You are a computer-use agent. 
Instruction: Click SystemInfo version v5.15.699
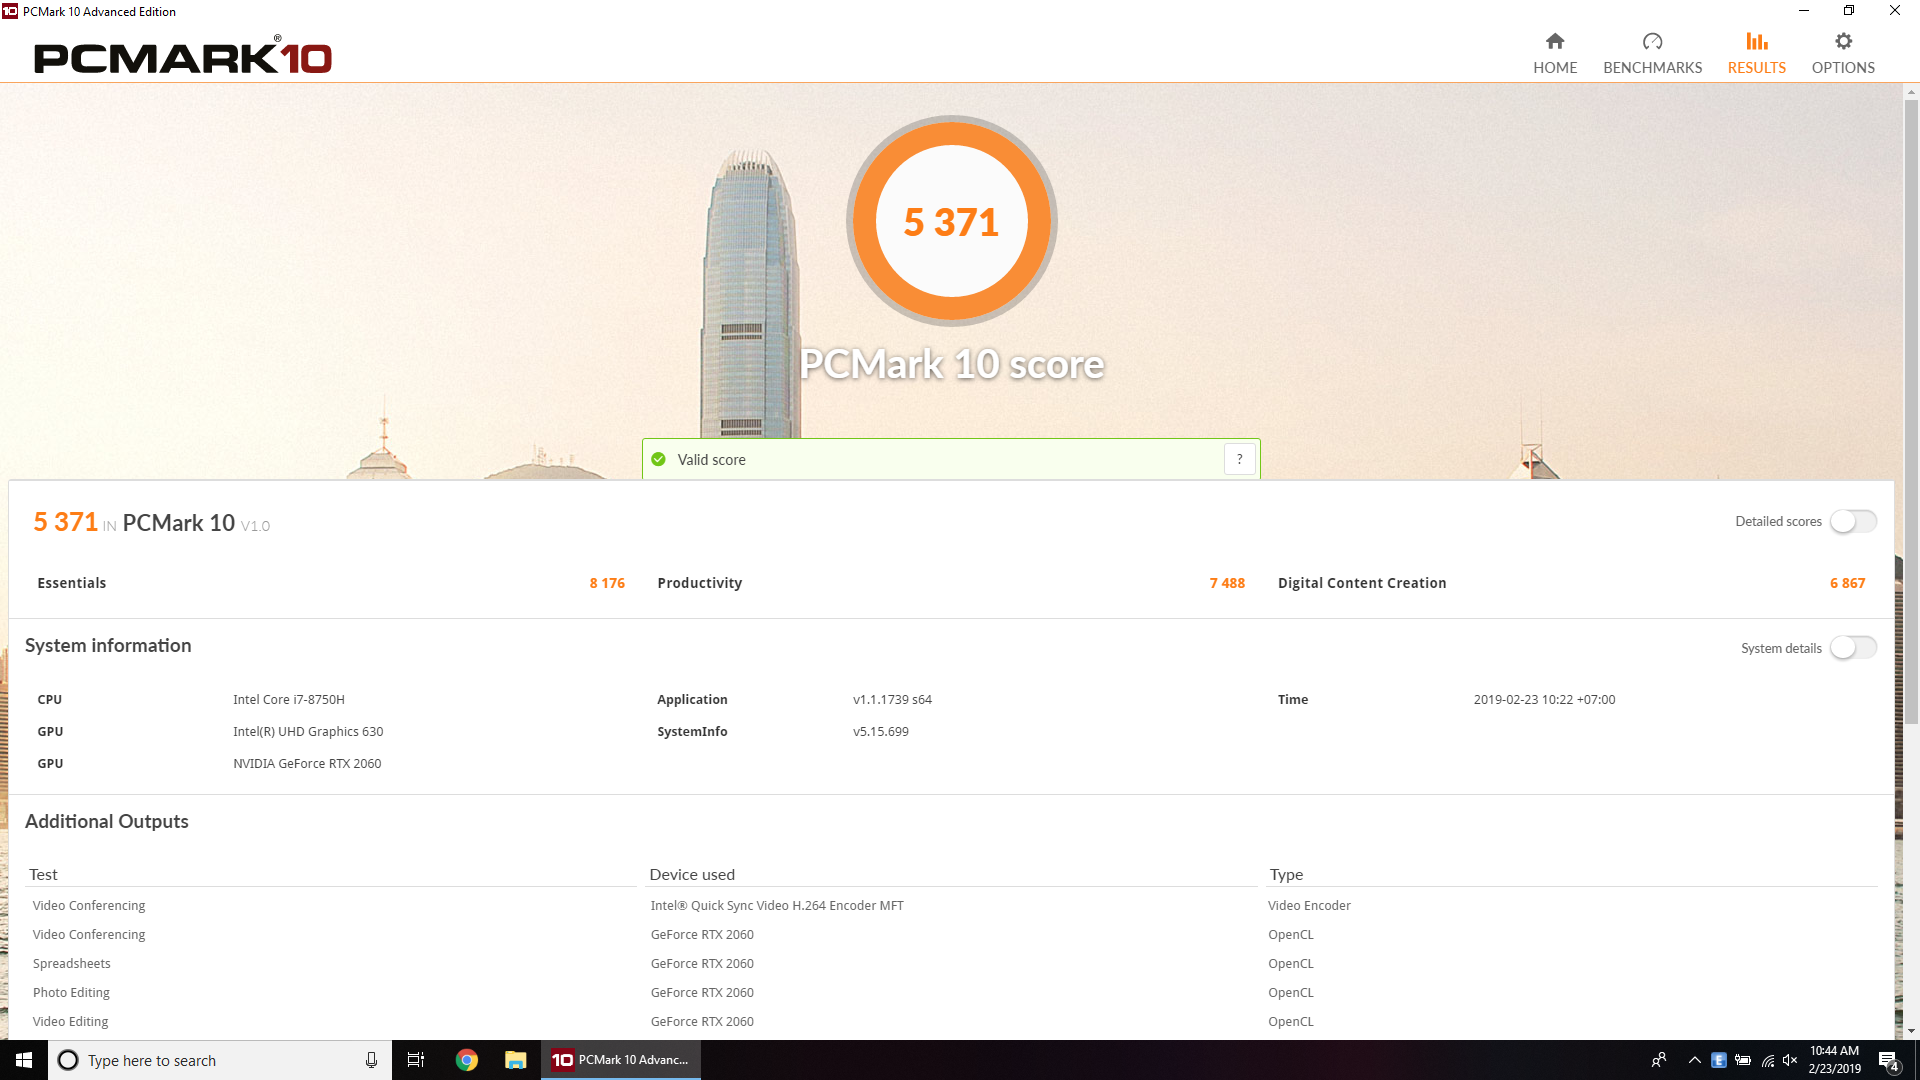pos(880,732)
